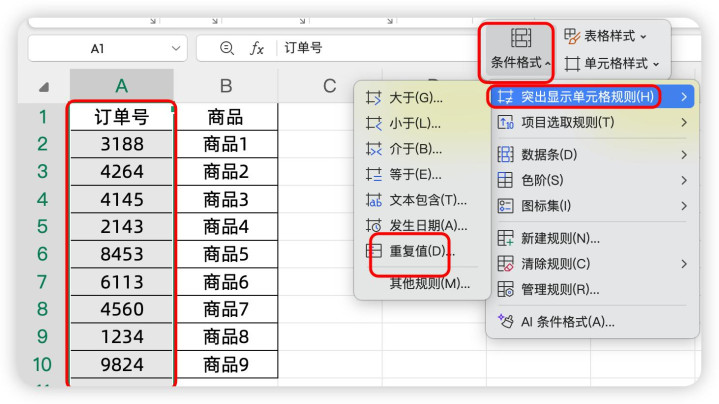
Task: Click the zoom magnifier icon in formula bar
Action: tap(227, 48)
